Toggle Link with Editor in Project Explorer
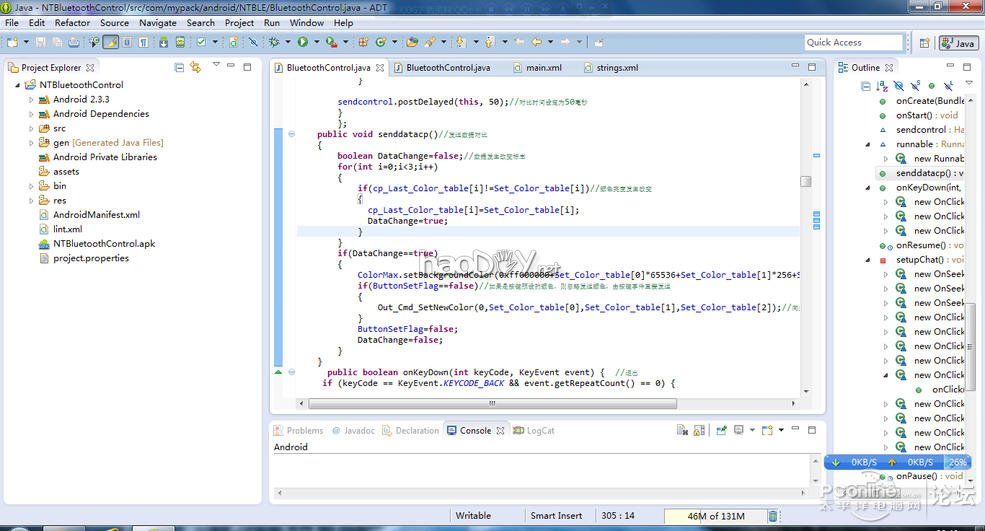This screenshot has width=985, height=531. point(196,68)
